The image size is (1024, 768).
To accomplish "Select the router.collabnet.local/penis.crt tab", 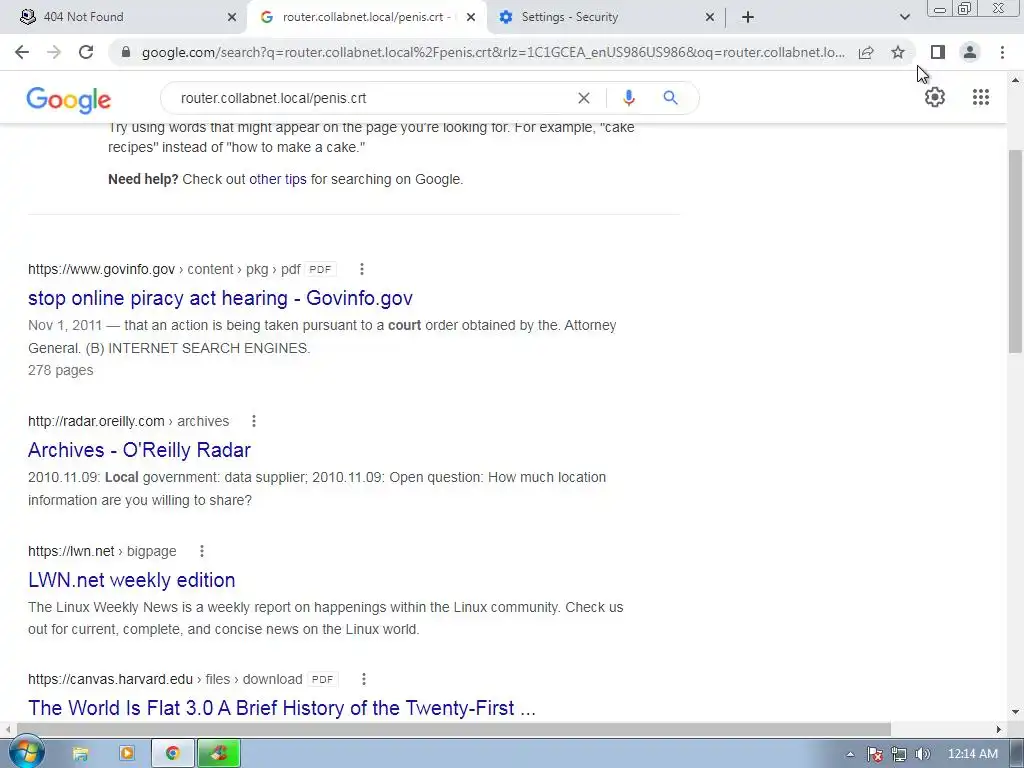I will pos(366,17).
